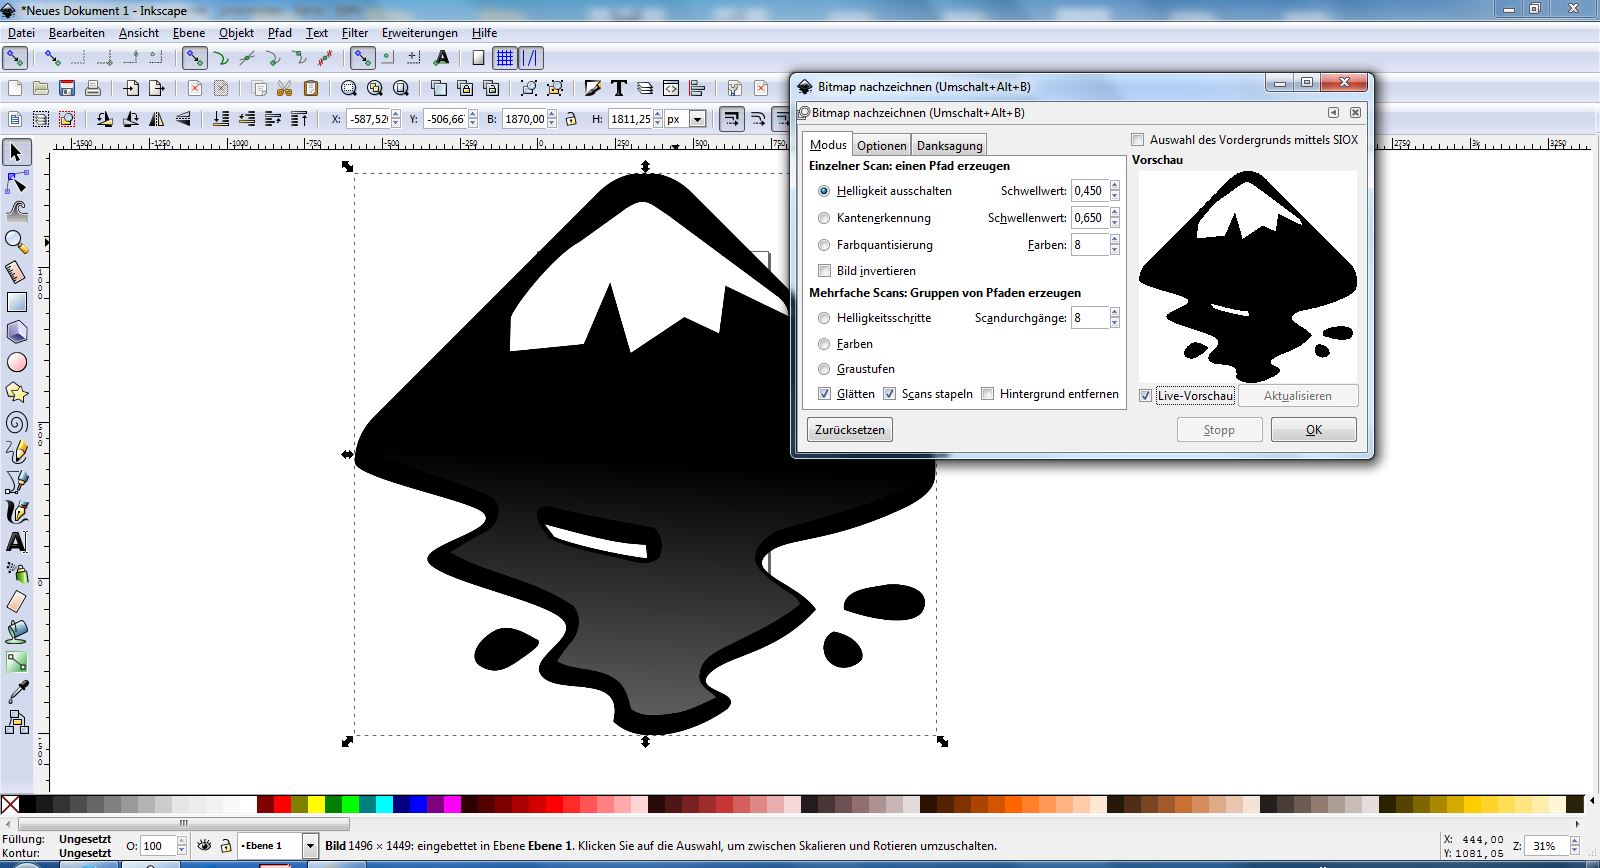Increase the opacity O: spinner
The image size is (1600, 868).
(181, 841)
